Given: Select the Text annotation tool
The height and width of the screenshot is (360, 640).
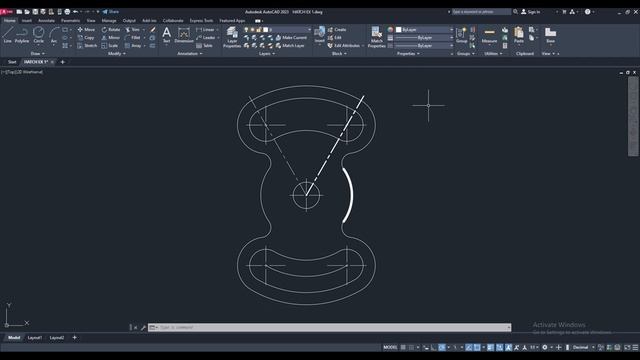Looking at the screenshot, I should click(166, 35).
